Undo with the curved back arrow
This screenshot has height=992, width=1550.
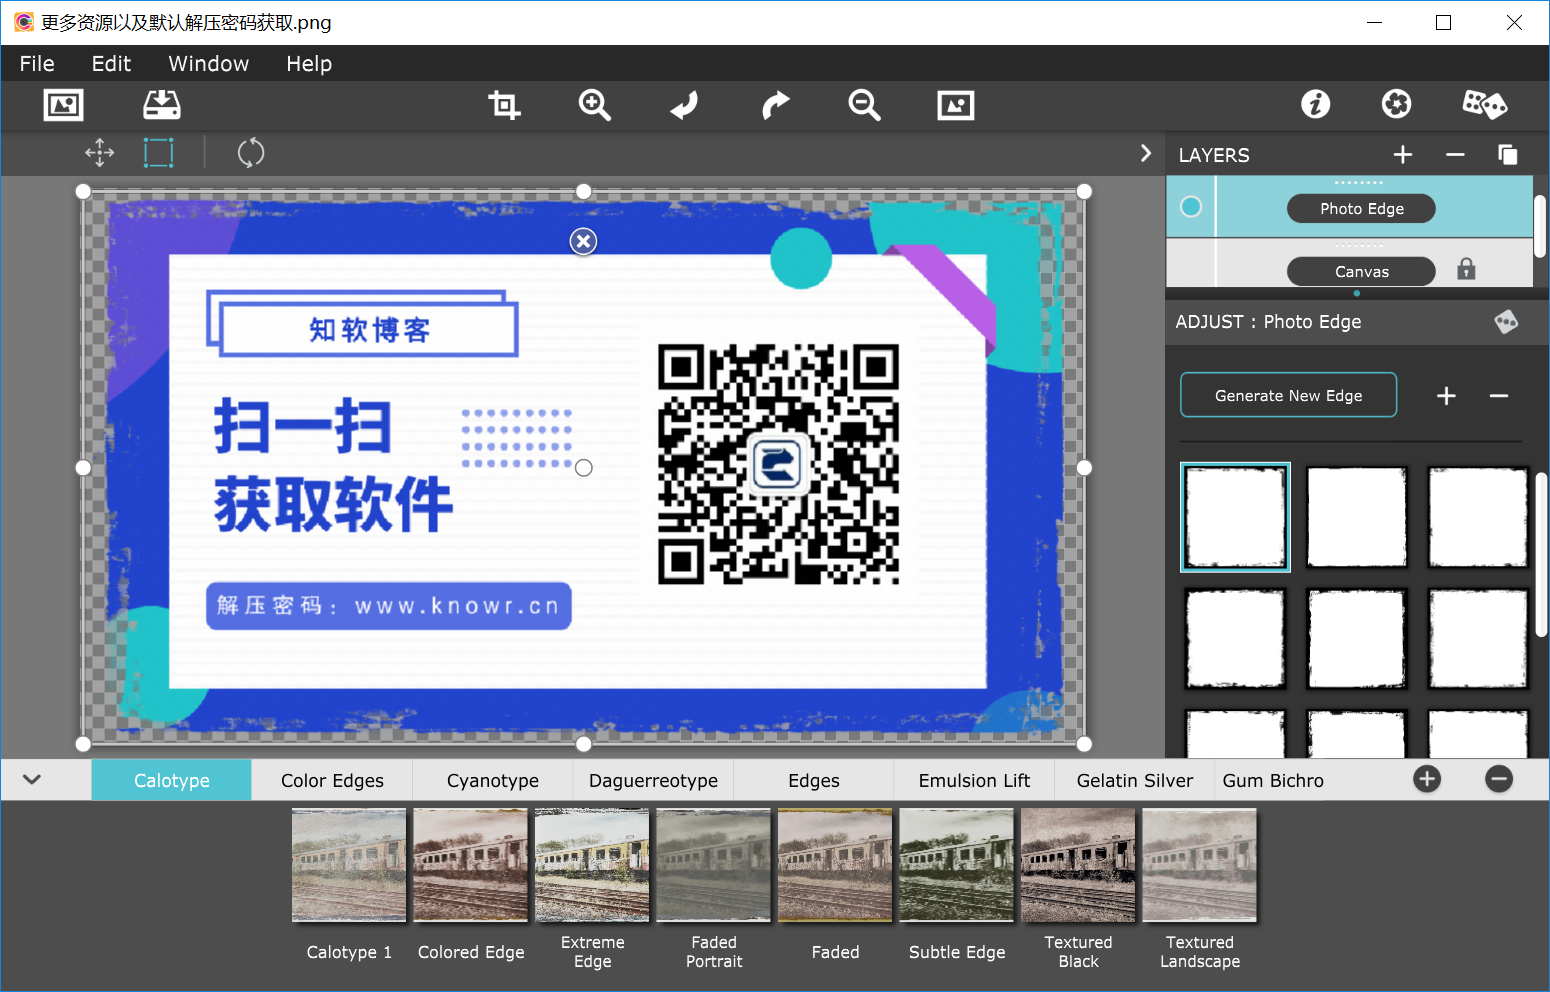(685, 105)
